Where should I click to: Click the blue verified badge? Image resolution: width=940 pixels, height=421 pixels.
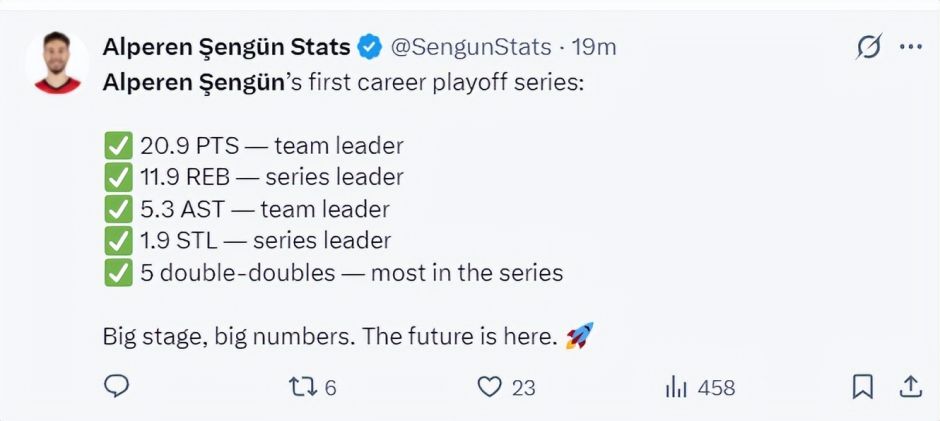[x=370, y=47]
